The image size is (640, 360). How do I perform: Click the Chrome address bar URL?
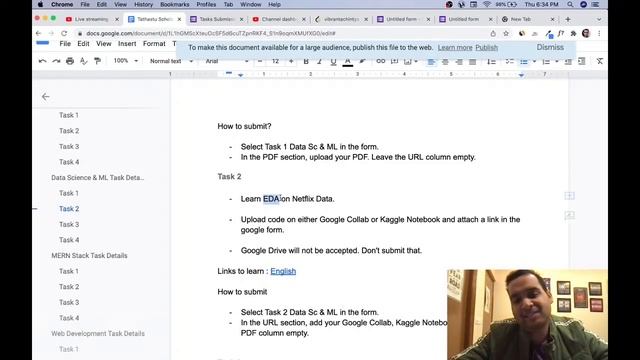[211, 33]
